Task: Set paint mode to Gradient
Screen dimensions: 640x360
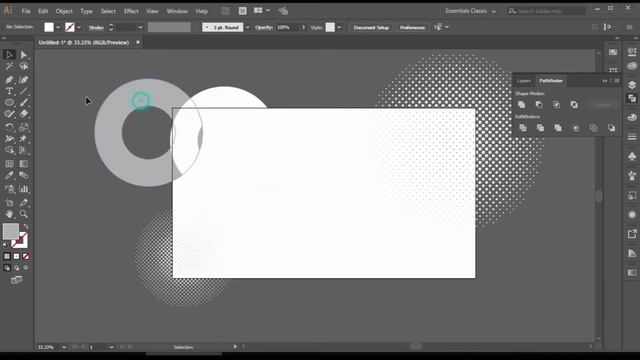Action: point(16,256)
